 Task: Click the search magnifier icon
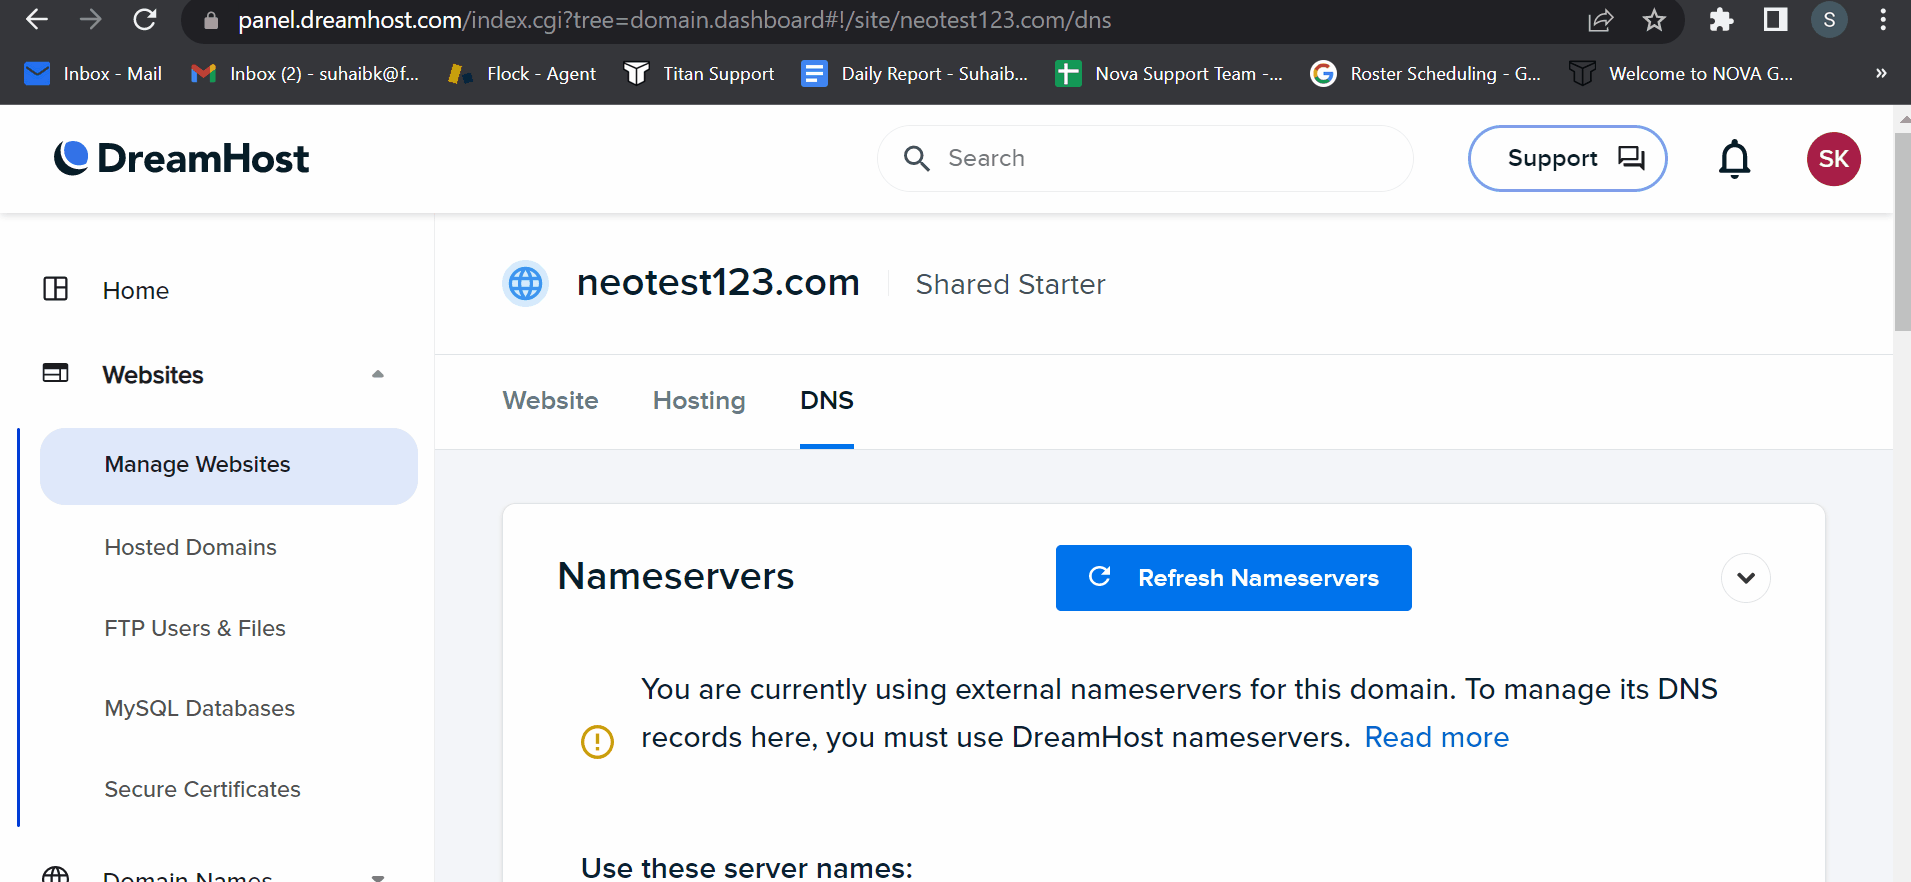pos(916,158)
